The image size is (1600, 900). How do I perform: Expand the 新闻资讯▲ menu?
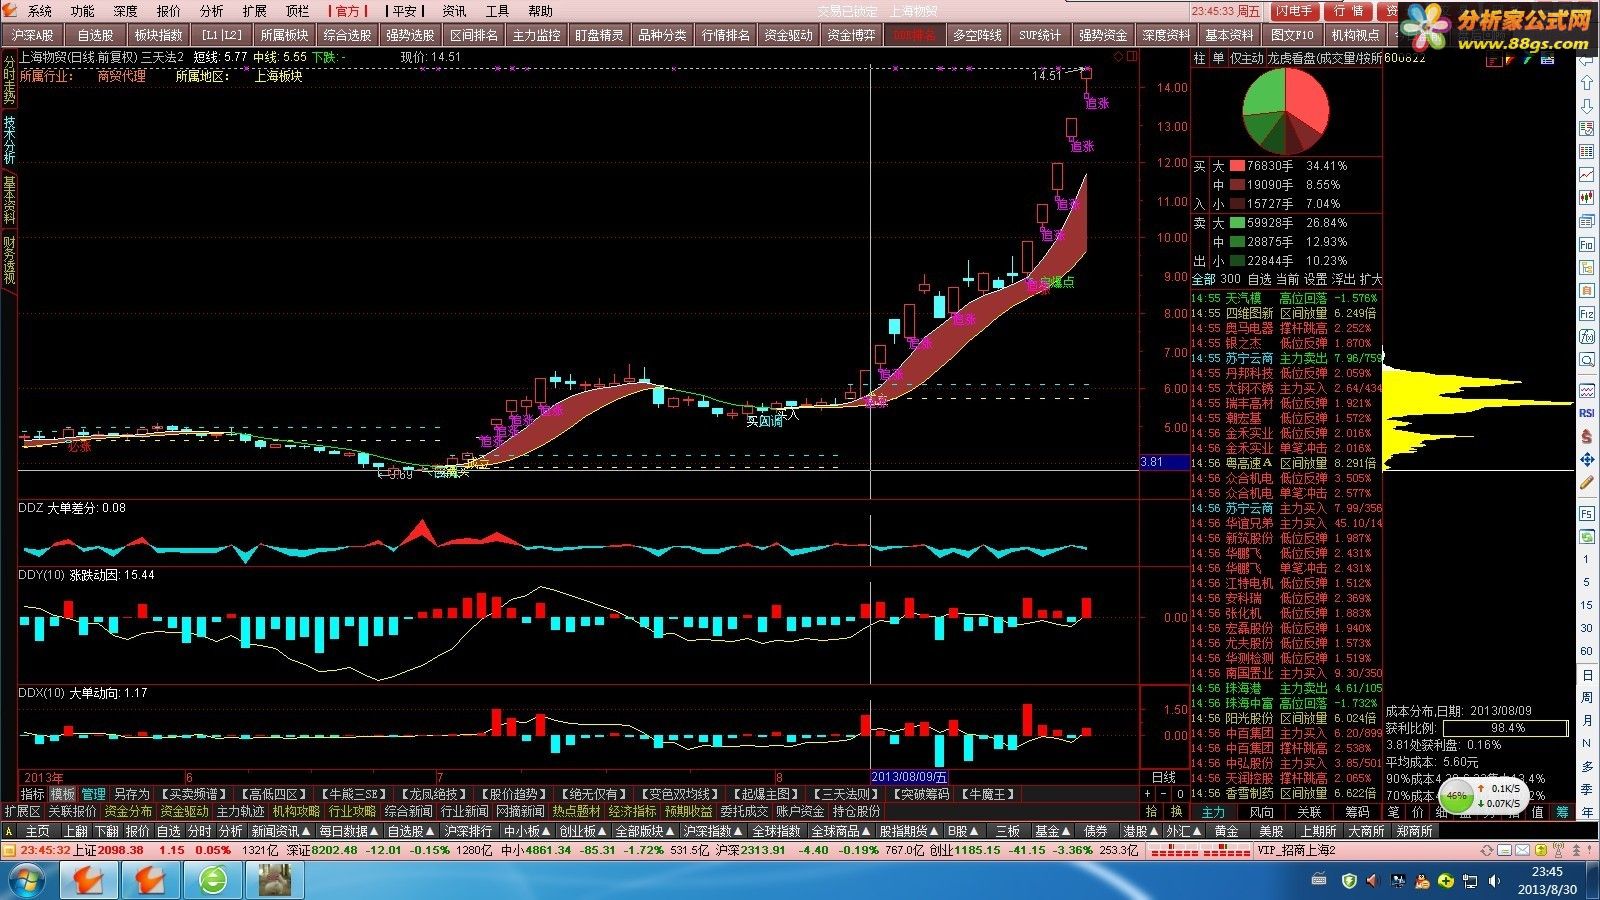[280, 831]
